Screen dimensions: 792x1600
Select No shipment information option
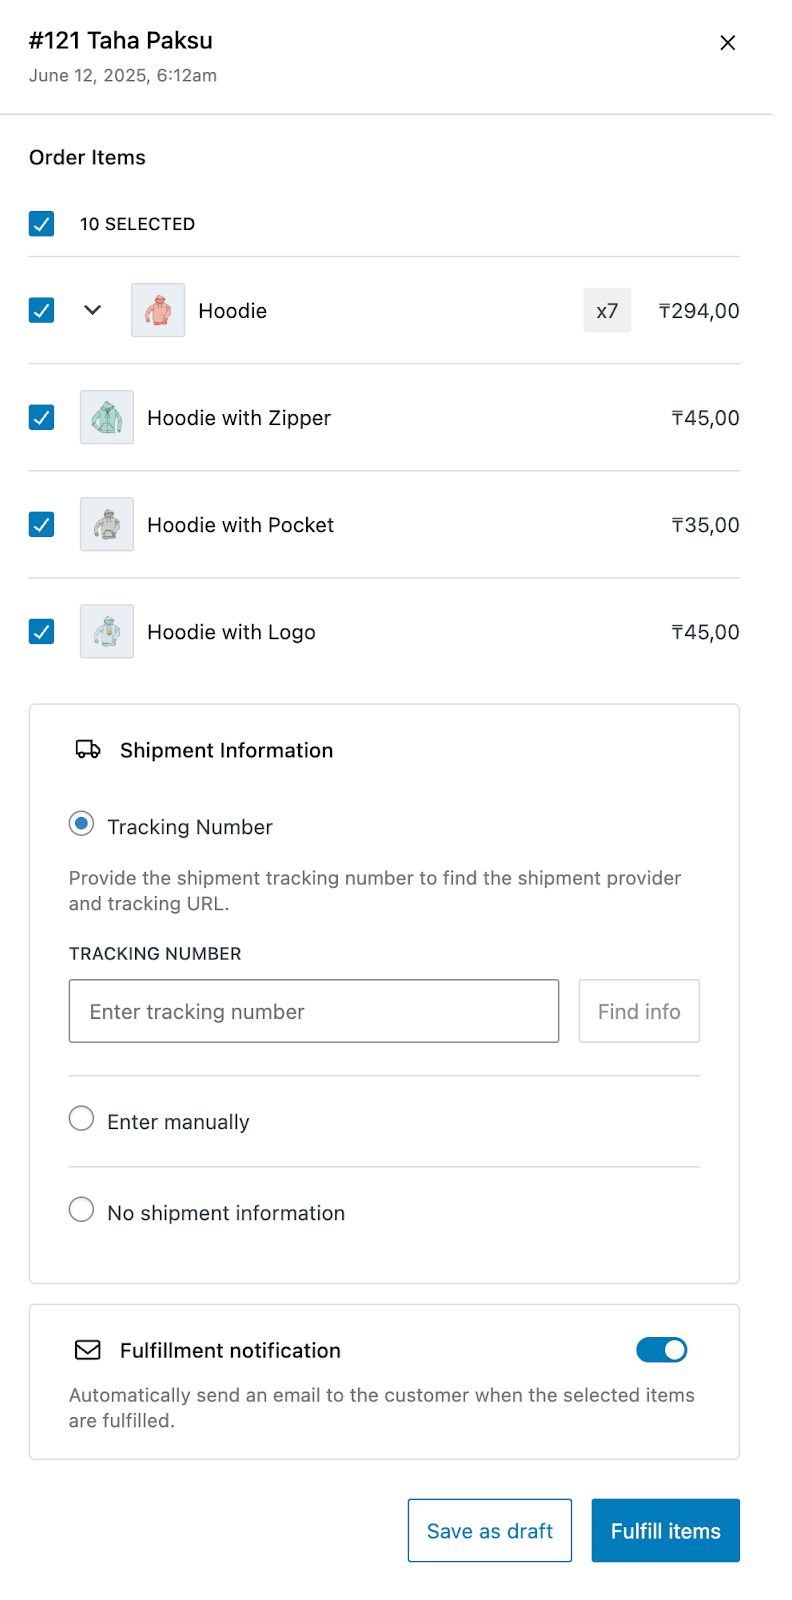coord(82,1210)
